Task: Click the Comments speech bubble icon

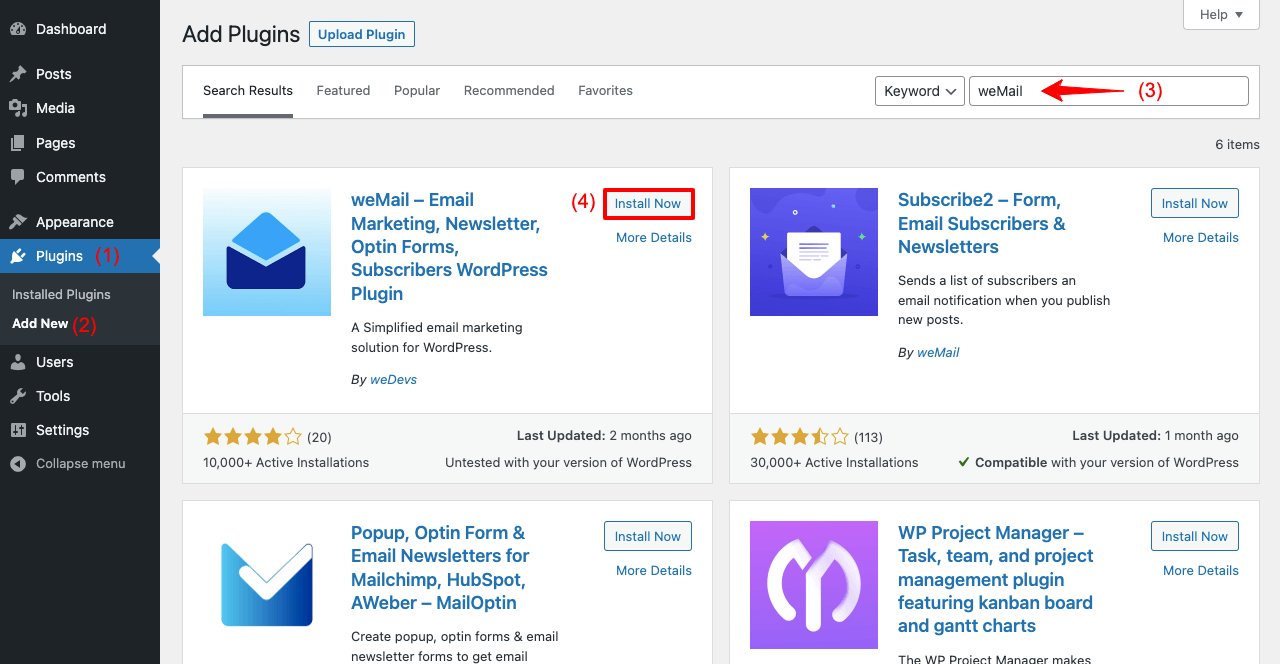Action: tap(18, 177)
